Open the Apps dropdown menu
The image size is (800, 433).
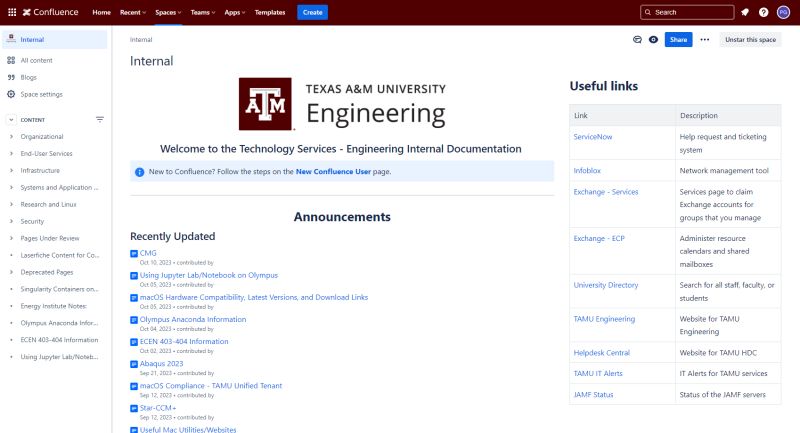click(235, 12)
